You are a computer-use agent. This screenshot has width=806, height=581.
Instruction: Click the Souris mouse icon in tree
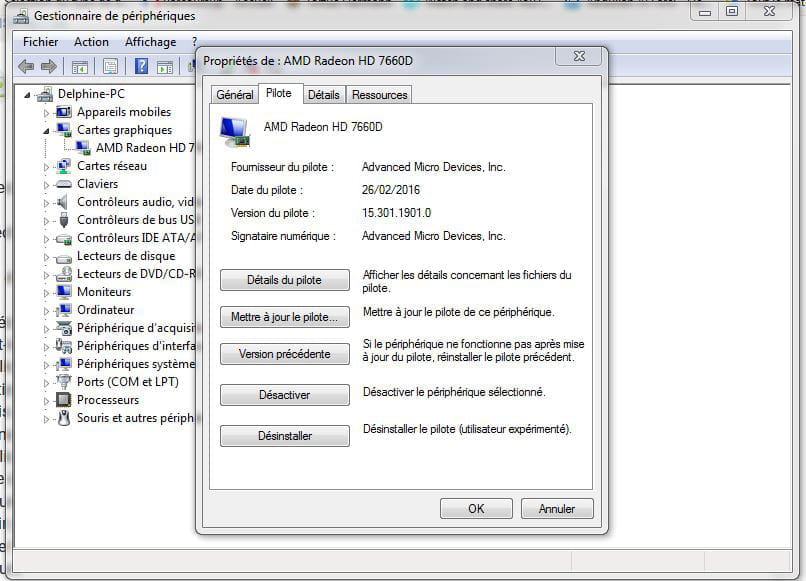64,417
